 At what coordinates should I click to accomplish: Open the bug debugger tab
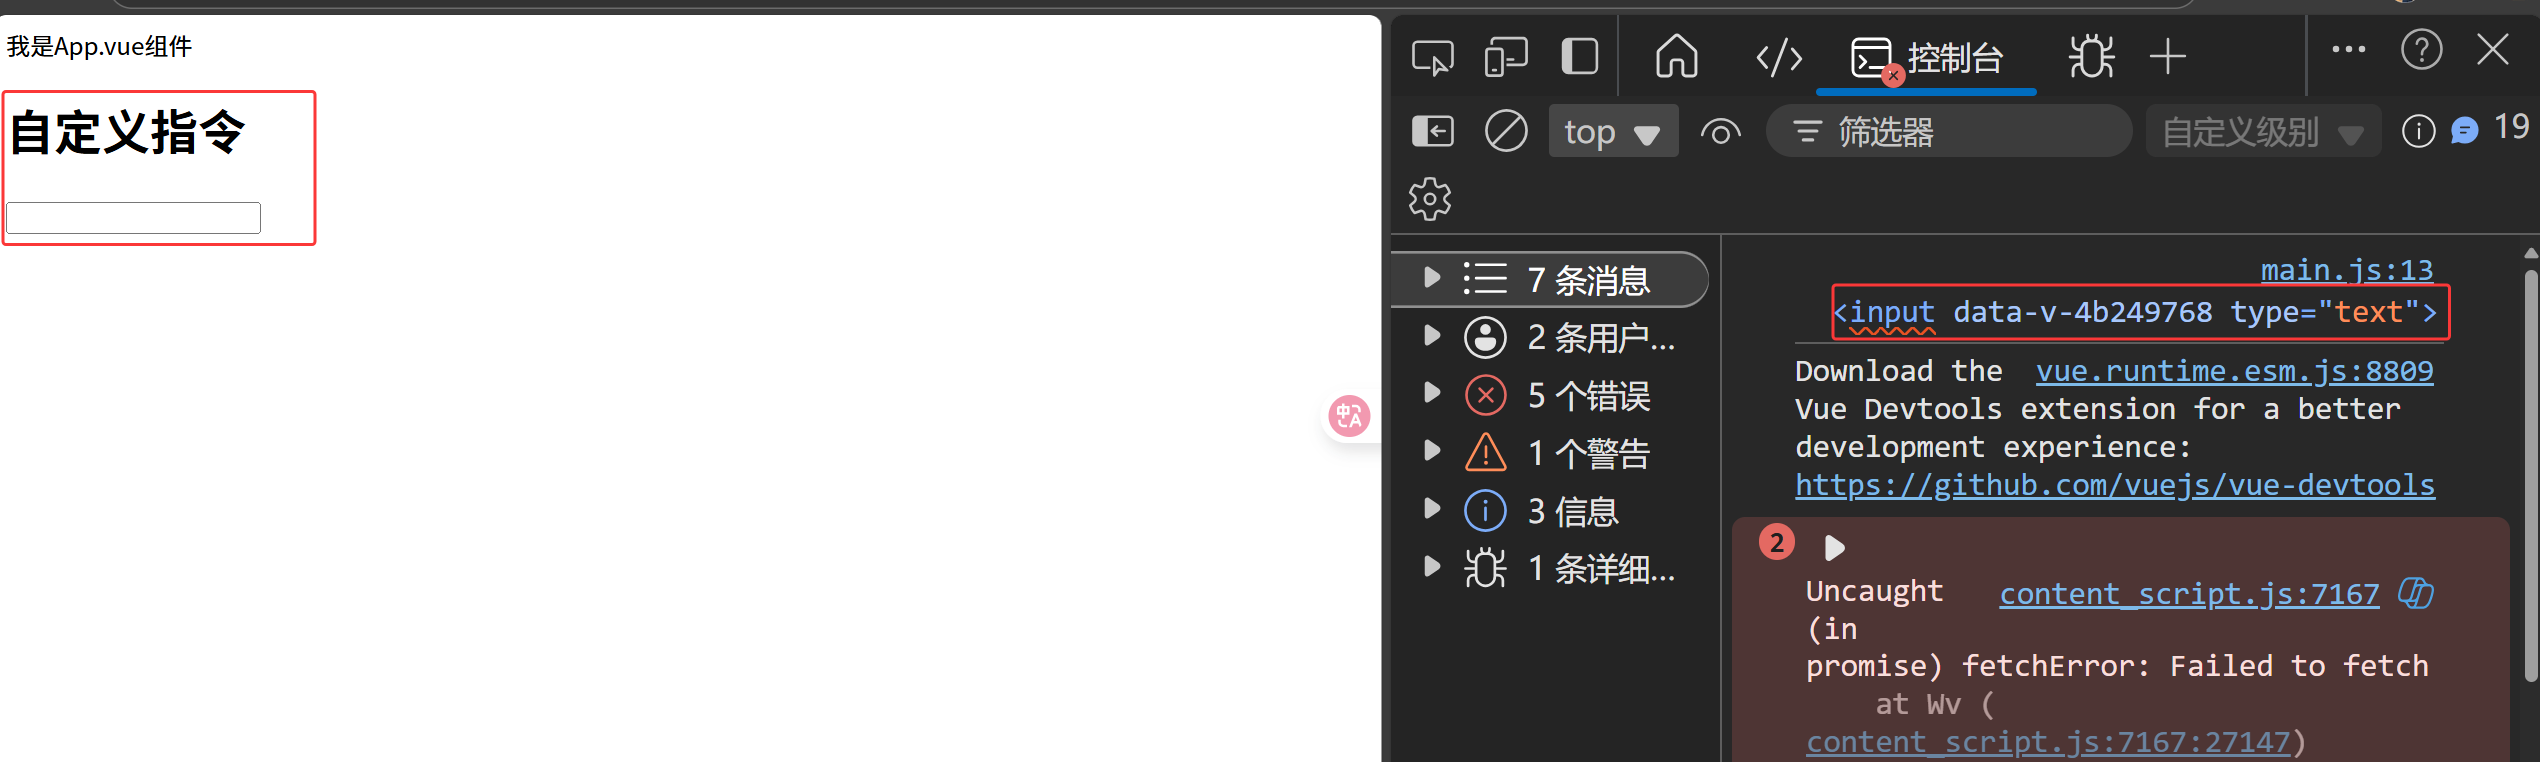pyautogui.click(x=2091, y=56)
